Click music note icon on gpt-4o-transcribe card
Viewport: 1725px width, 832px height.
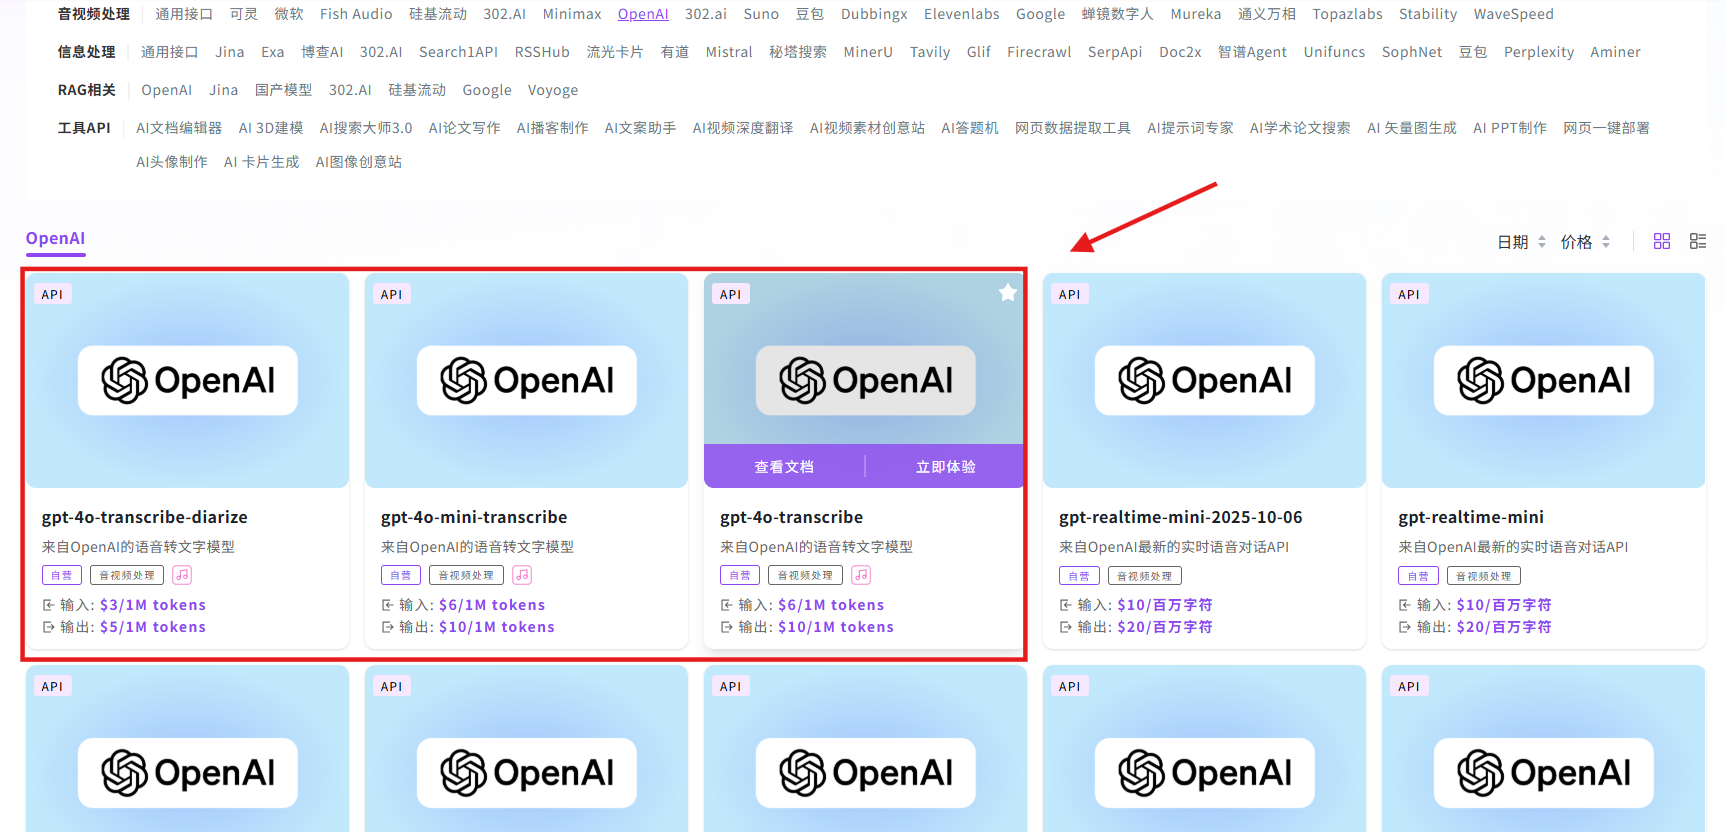pos(861,575)
